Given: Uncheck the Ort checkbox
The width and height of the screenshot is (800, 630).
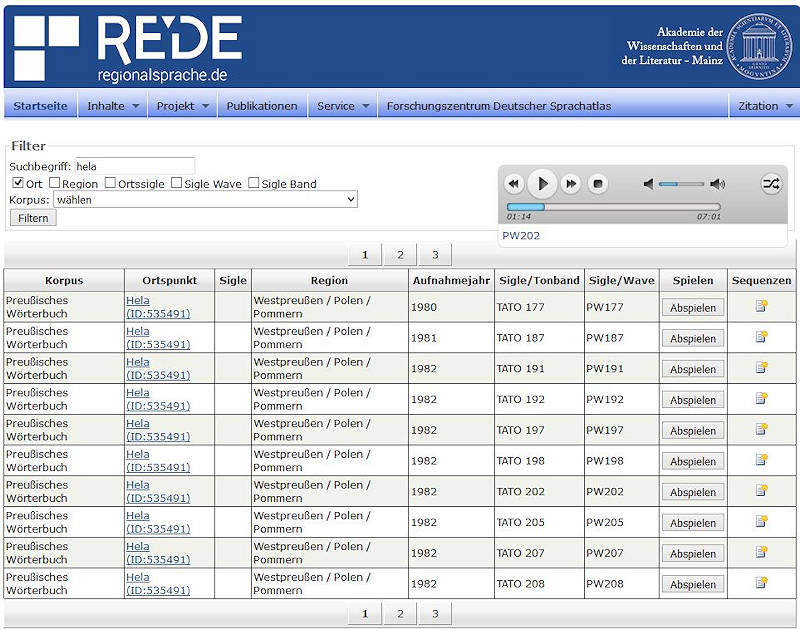Looking at the screenshot, I should 18,183.
